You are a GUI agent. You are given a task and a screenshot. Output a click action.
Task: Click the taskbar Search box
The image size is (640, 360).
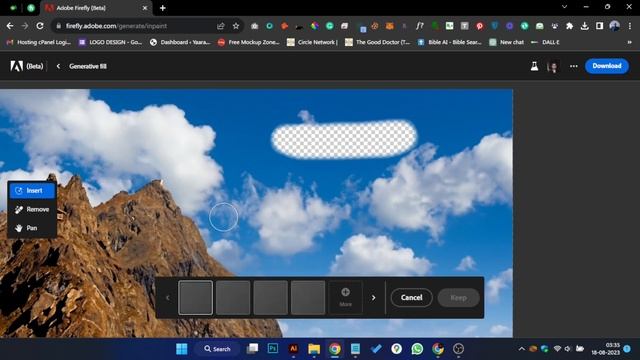coord(218,349)
